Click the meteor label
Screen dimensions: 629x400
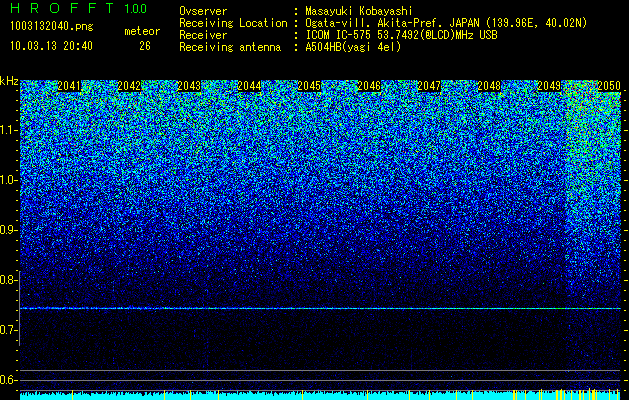[x=142, y=31]
